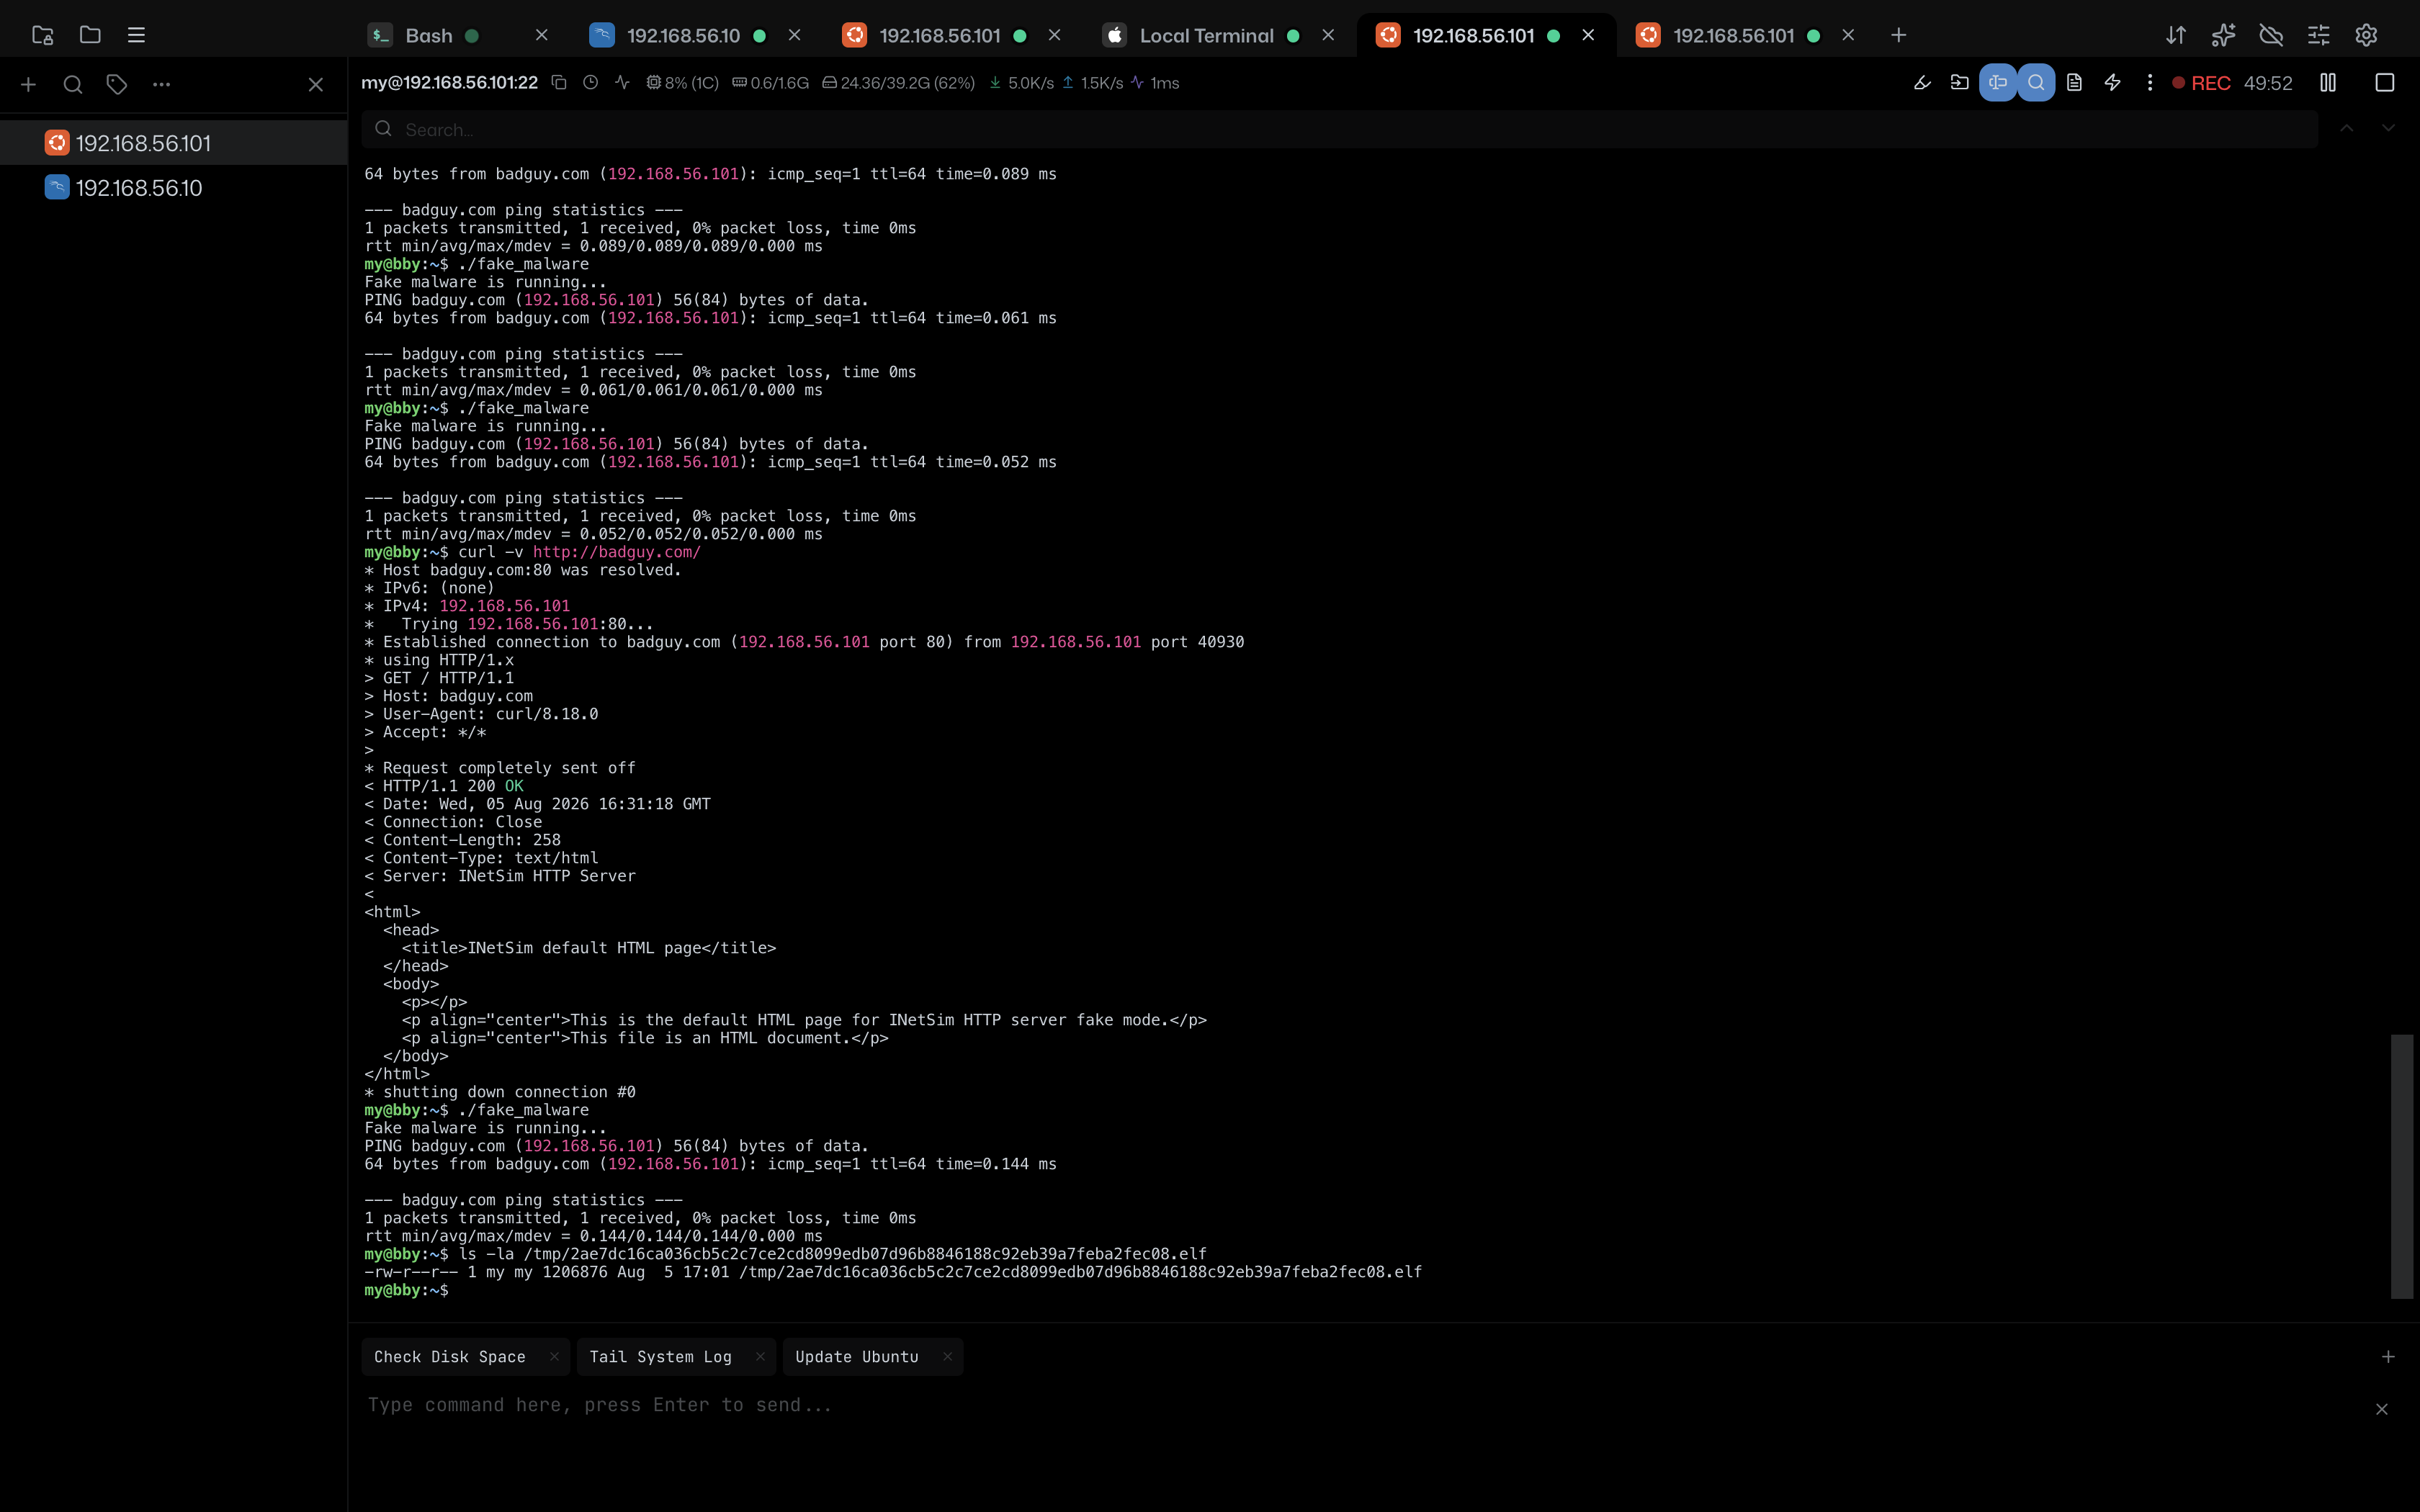Close the hosts sidebar panel
Screen dimensions: 2420x1512
[x=316, y=85]
